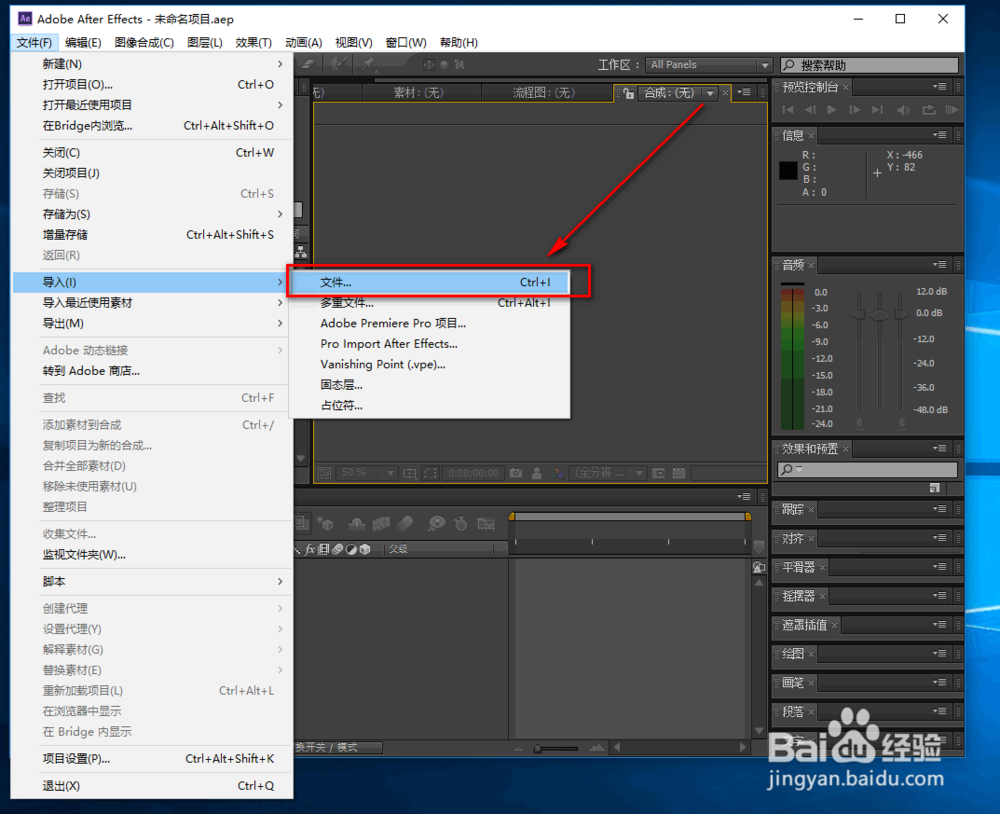This screenshot has width=1000, height=814.
Task: Expand 导入最近使用素材 submenu
Action: pyautogui.click(x=152, y=302)
